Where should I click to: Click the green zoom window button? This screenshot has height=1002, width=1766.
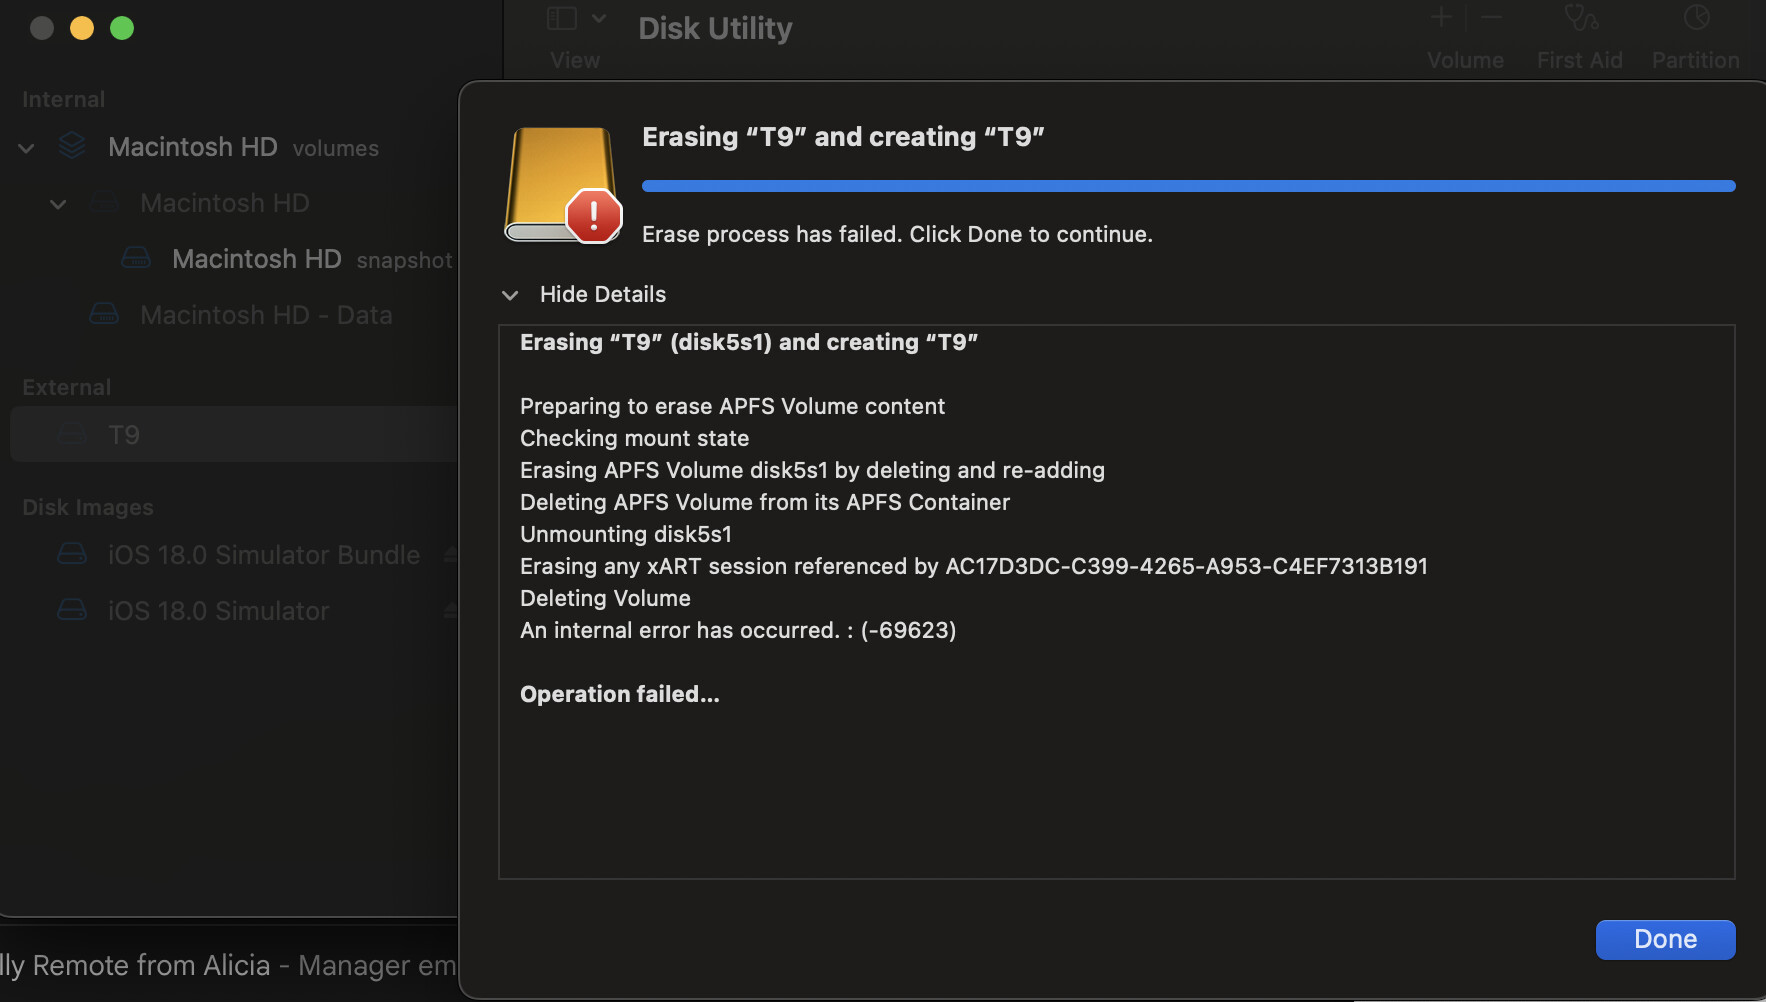[122, 28]
